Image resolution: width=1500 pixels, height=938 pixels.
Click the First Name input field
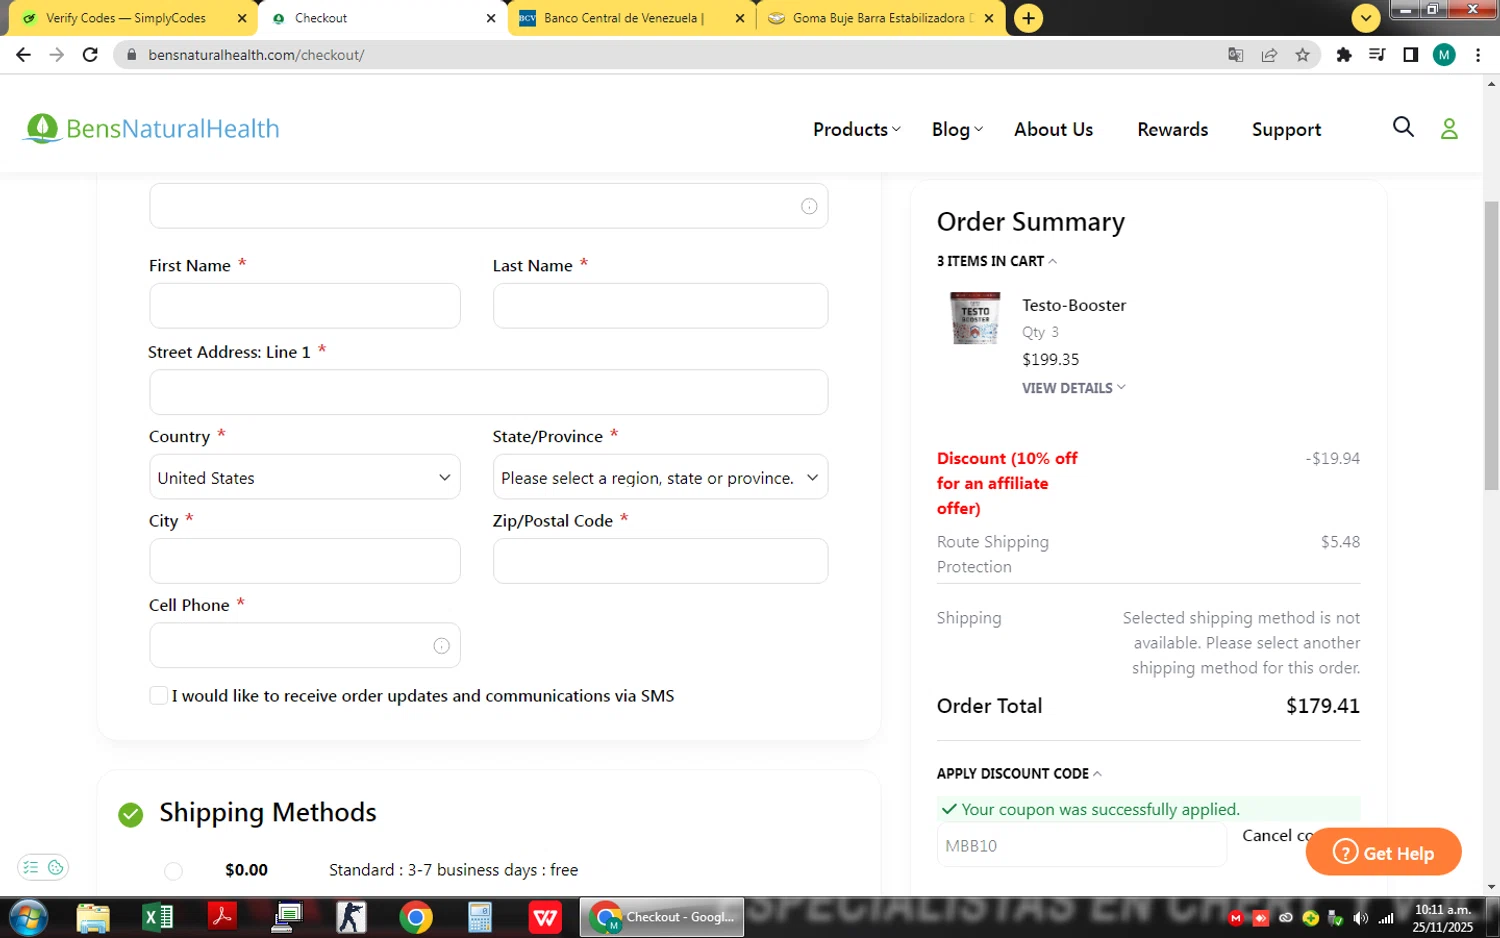305,305
